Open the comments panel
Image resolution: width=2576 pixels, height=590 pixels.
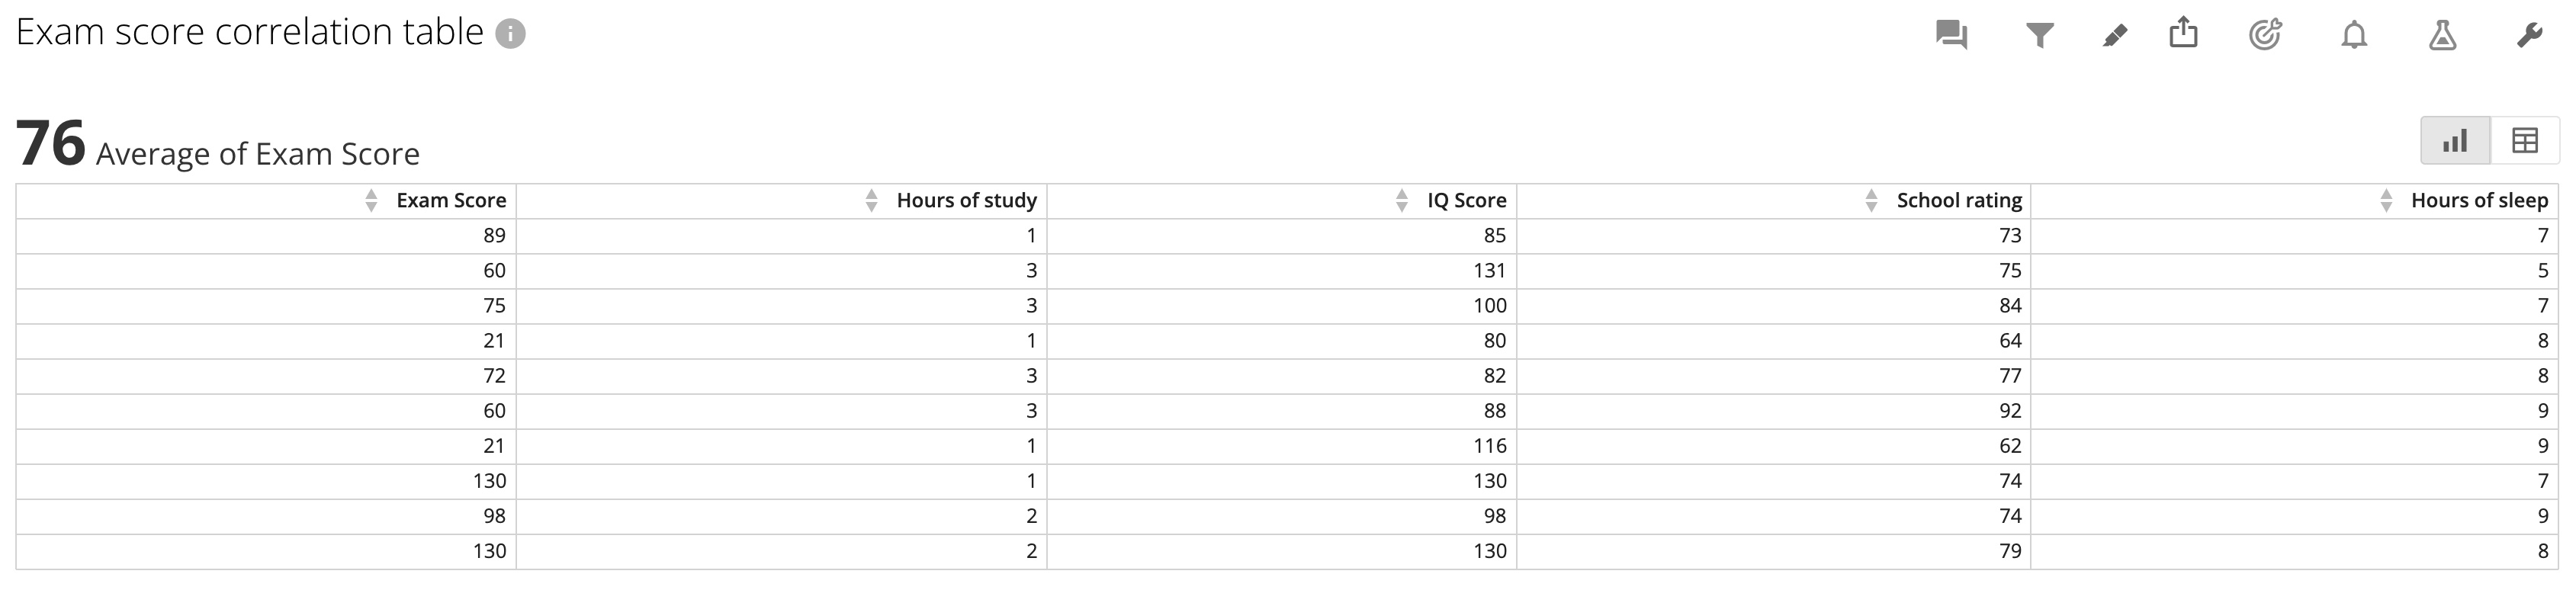pyautogui.click(x=1954, y=35)
